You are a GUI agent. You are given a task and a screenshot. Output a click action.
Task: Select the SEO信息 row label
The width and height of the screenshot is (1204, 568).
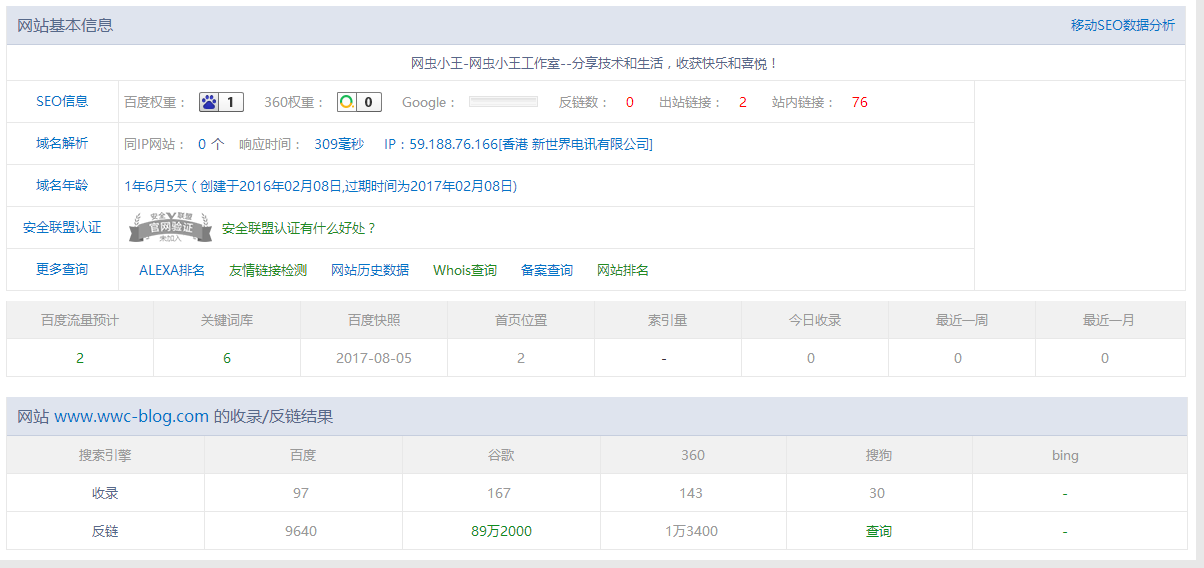pos(62,101)
